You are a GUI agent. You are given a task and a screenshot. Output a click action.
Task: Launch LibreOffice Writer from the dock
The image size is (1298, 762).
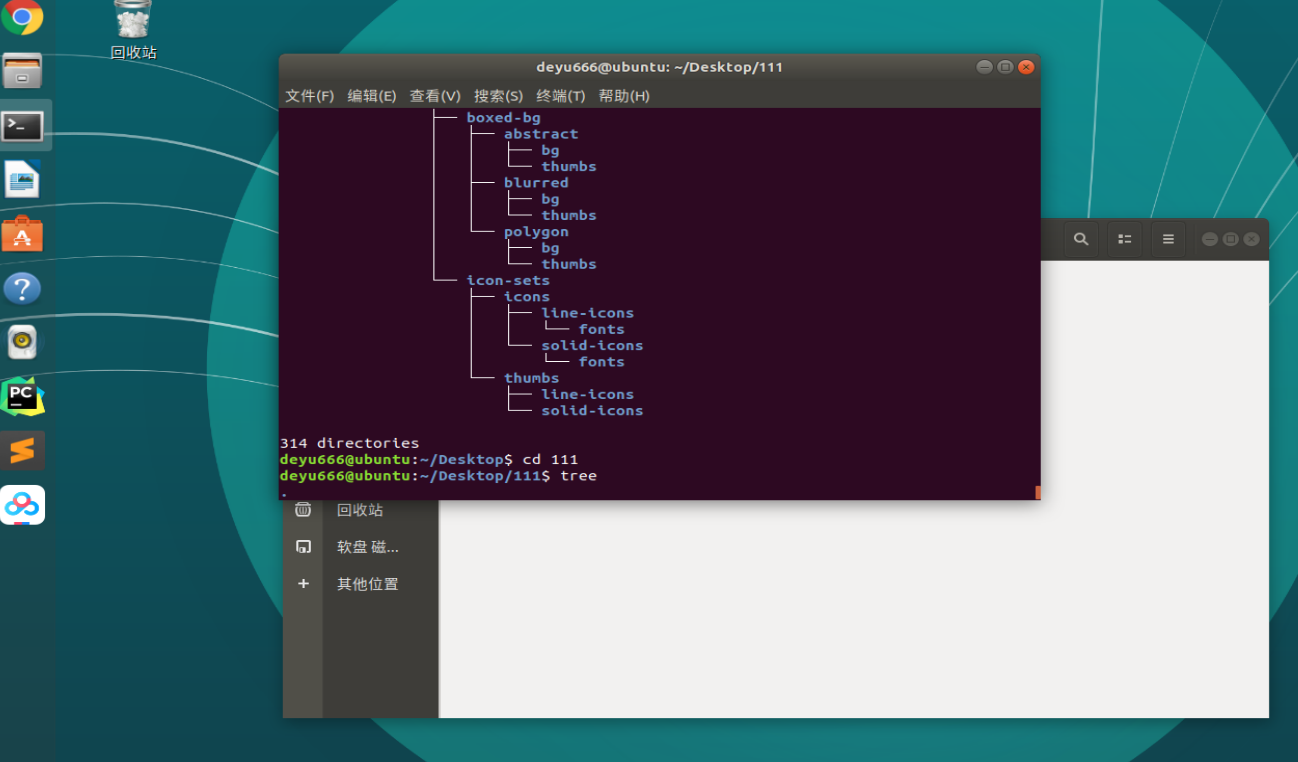pos(22,180)
